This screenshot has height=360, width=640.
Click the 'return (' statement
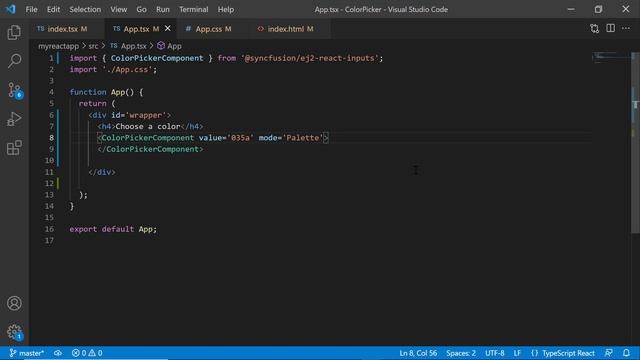[97, 104]
